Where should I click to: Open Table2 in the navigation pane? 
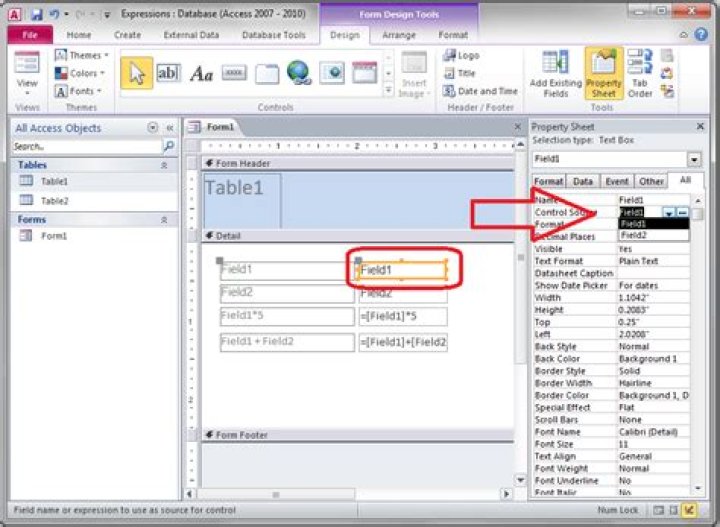54,200
